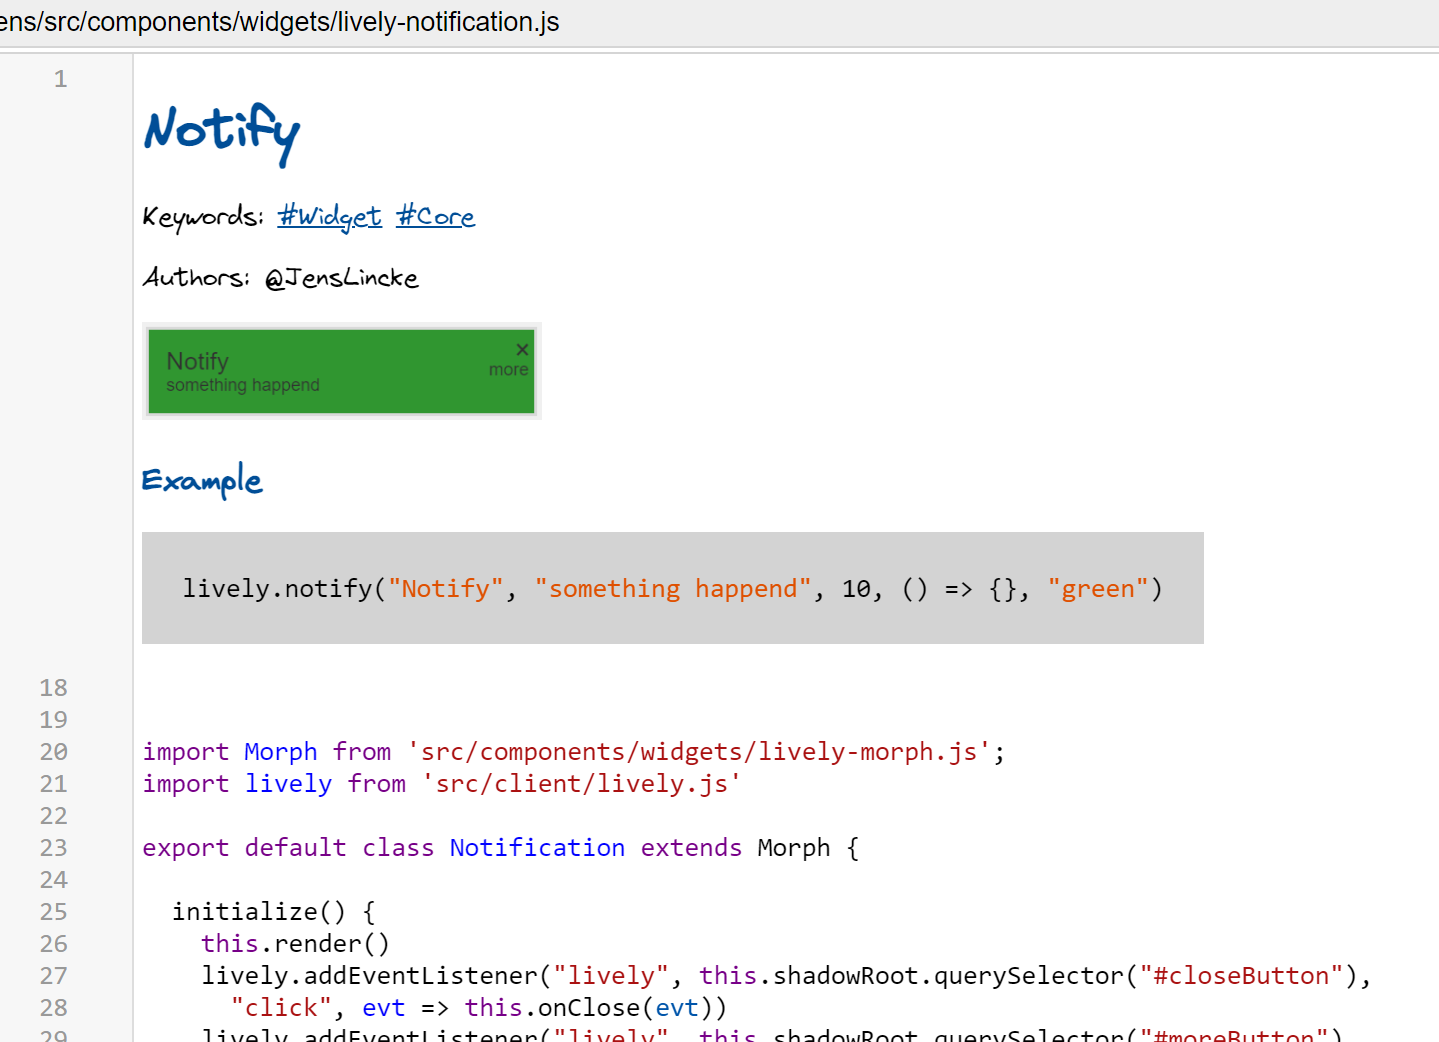1439x1042 pixels.
Task: Click the Notify heading
Action: (x=221, y=132)
